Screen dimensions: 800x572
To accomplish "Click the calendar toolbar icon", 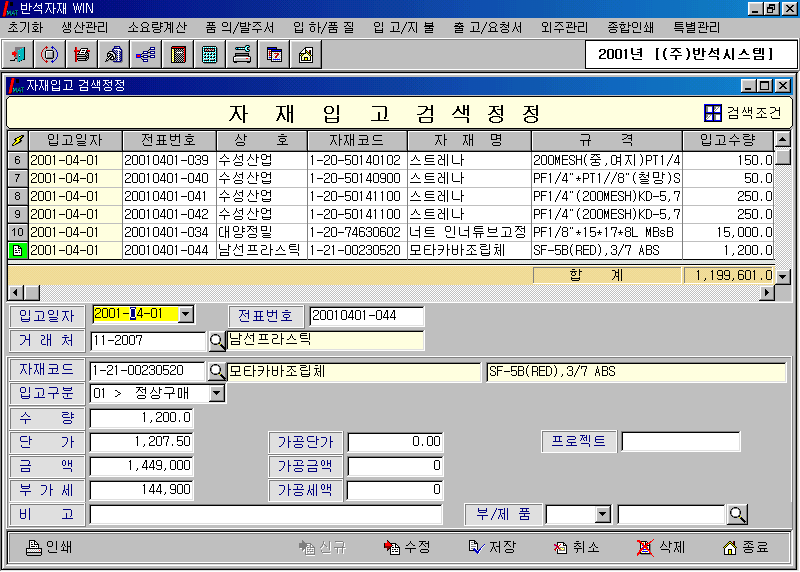I will pyautogui.click(x=274, y=54).
